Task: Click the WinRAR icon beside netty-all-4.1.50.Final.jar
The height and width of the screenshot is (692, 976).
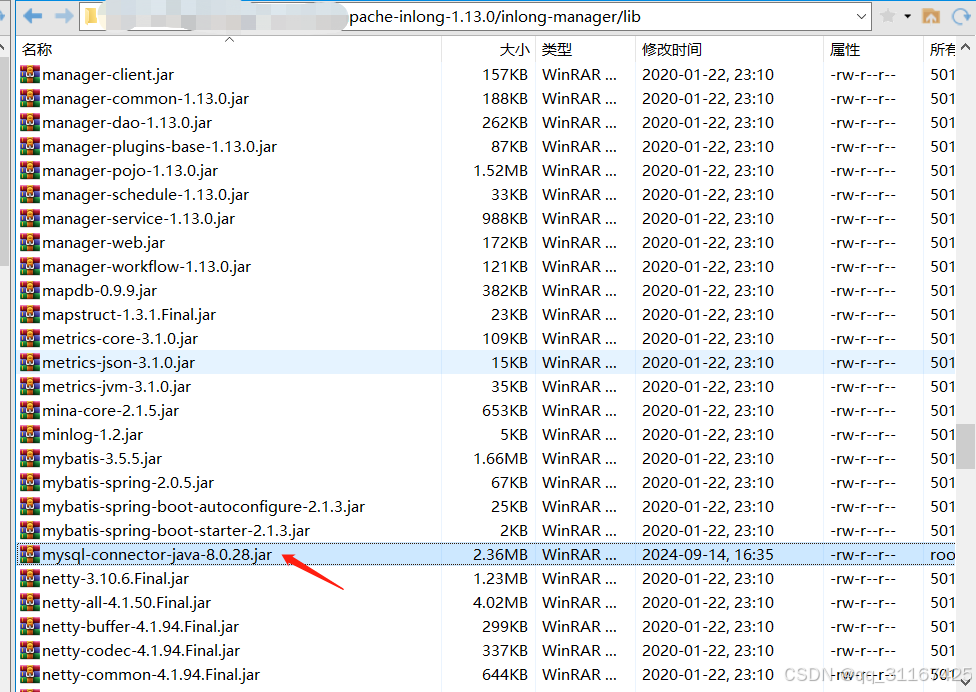Action: (x=29, y=602)
